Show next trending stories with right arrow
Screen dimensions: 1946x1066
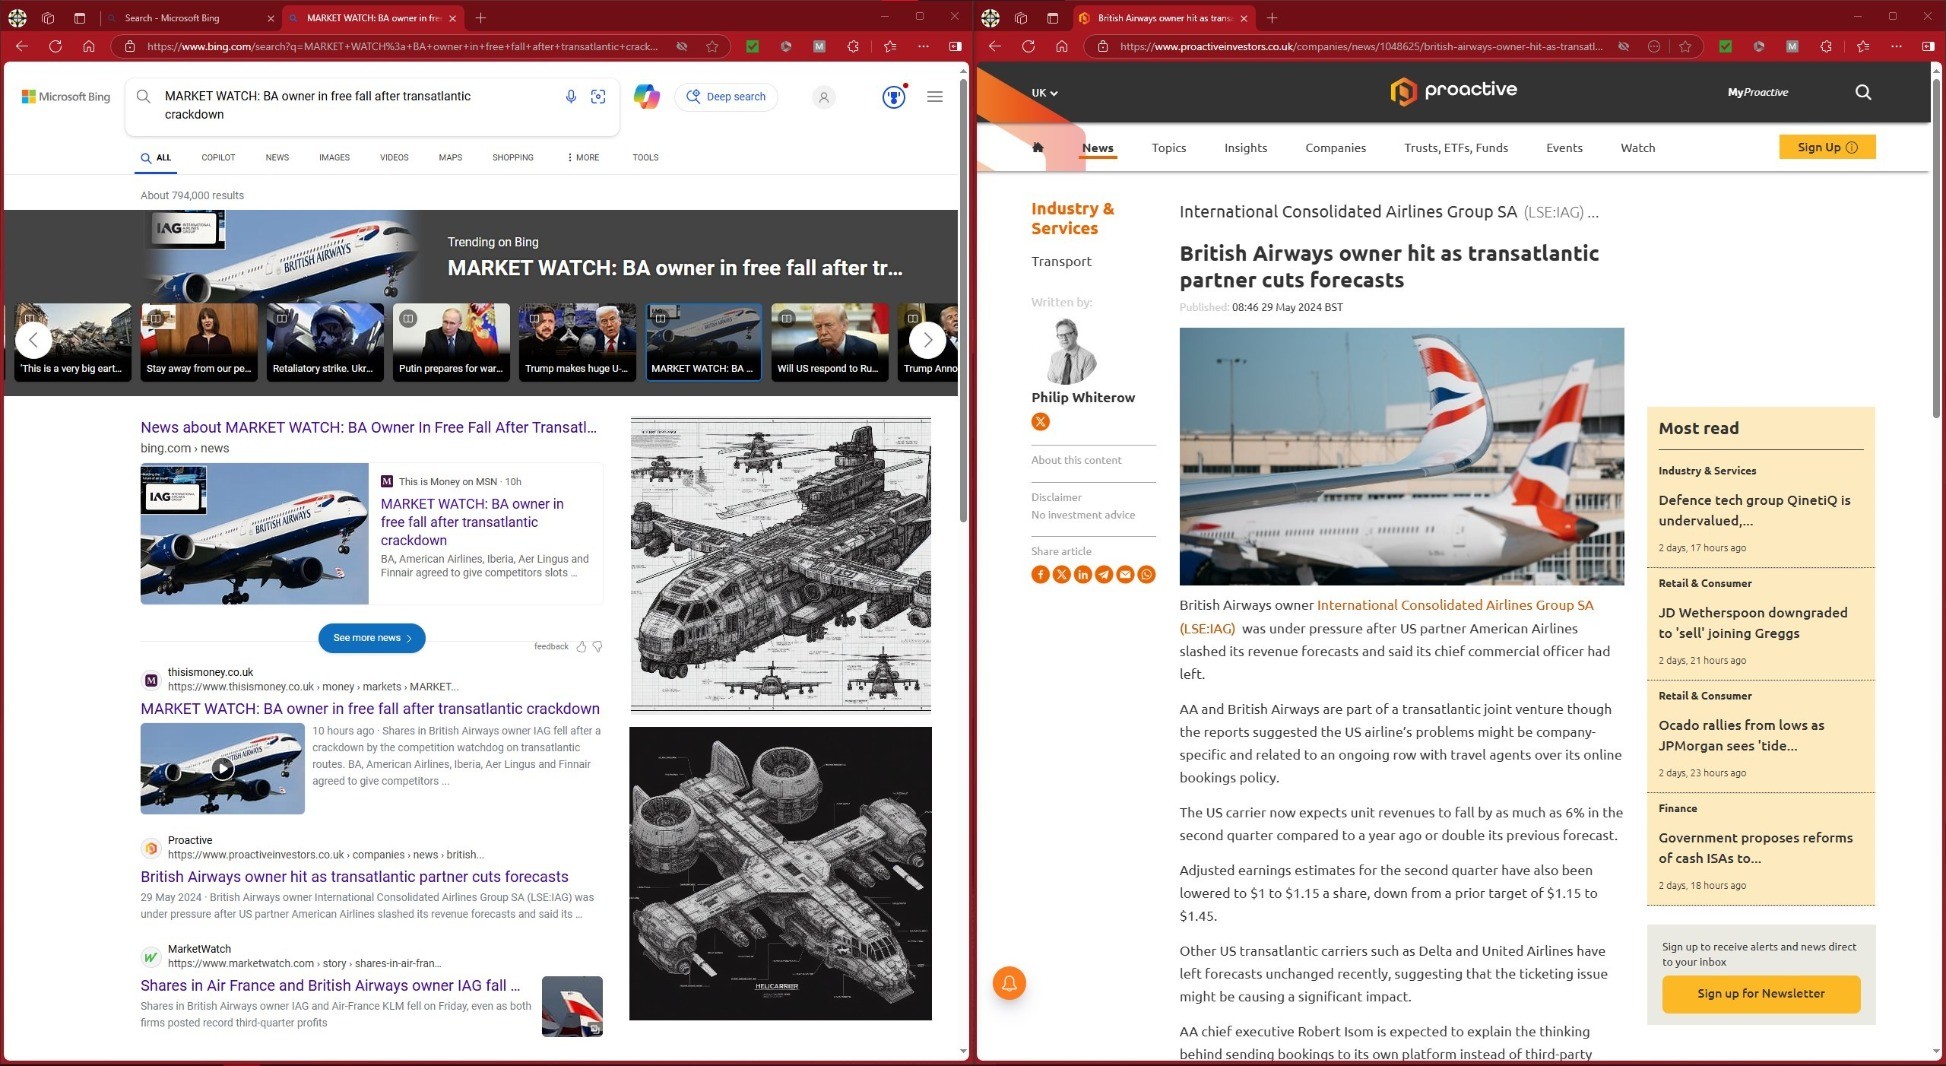coord(927,340)
